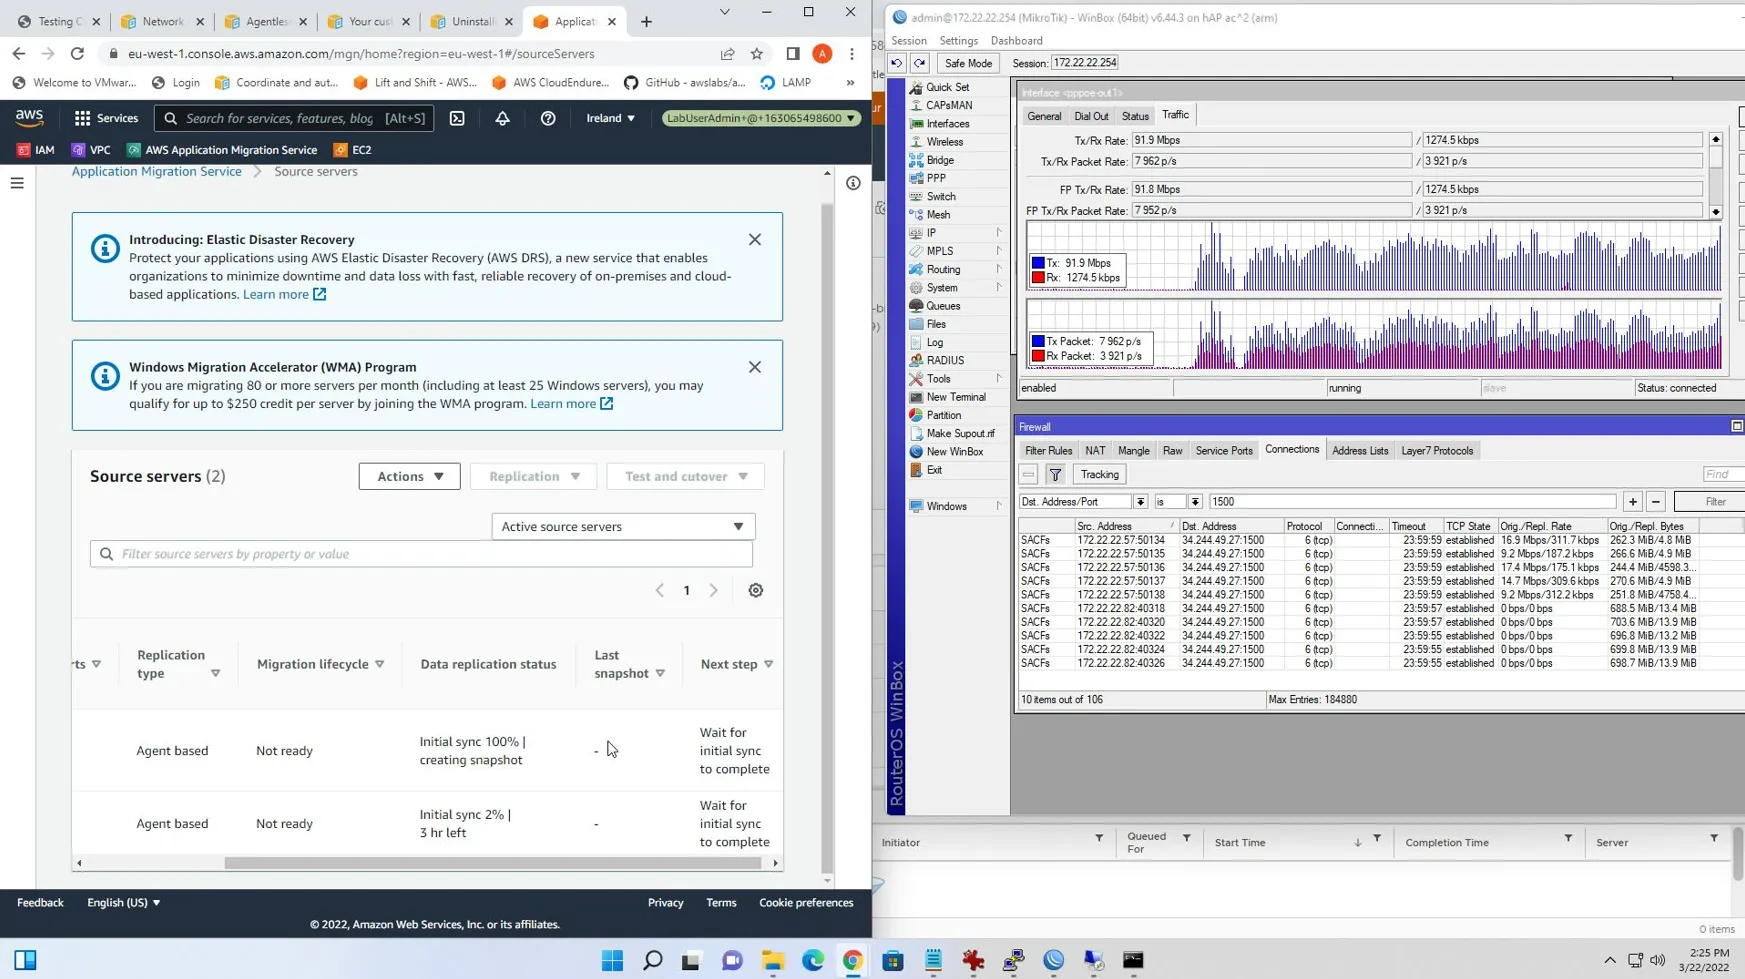Viewport: 1745px width, 979px height.
Task: Open File Explorer from the taskbar
Action: click(x=773, y=960)
